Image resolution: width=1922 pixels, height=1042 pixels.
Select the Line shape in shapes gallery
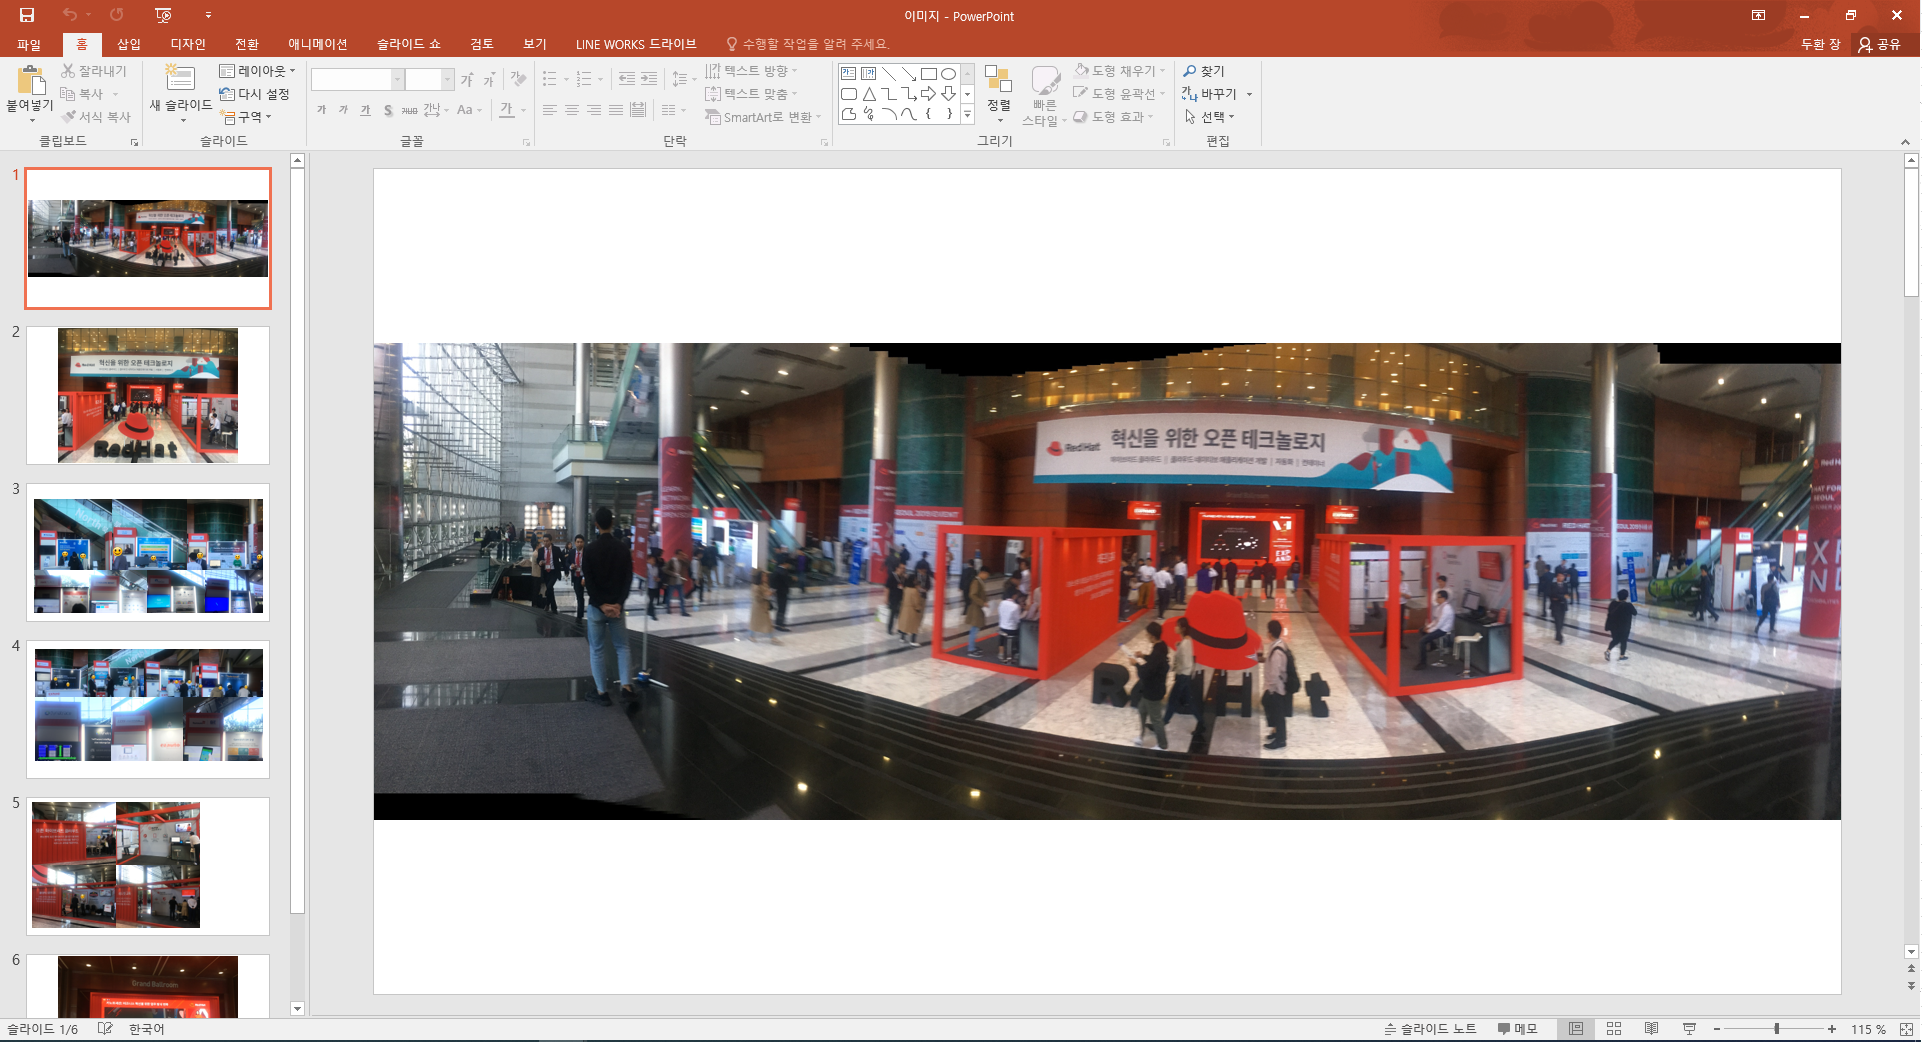(888, 74)
